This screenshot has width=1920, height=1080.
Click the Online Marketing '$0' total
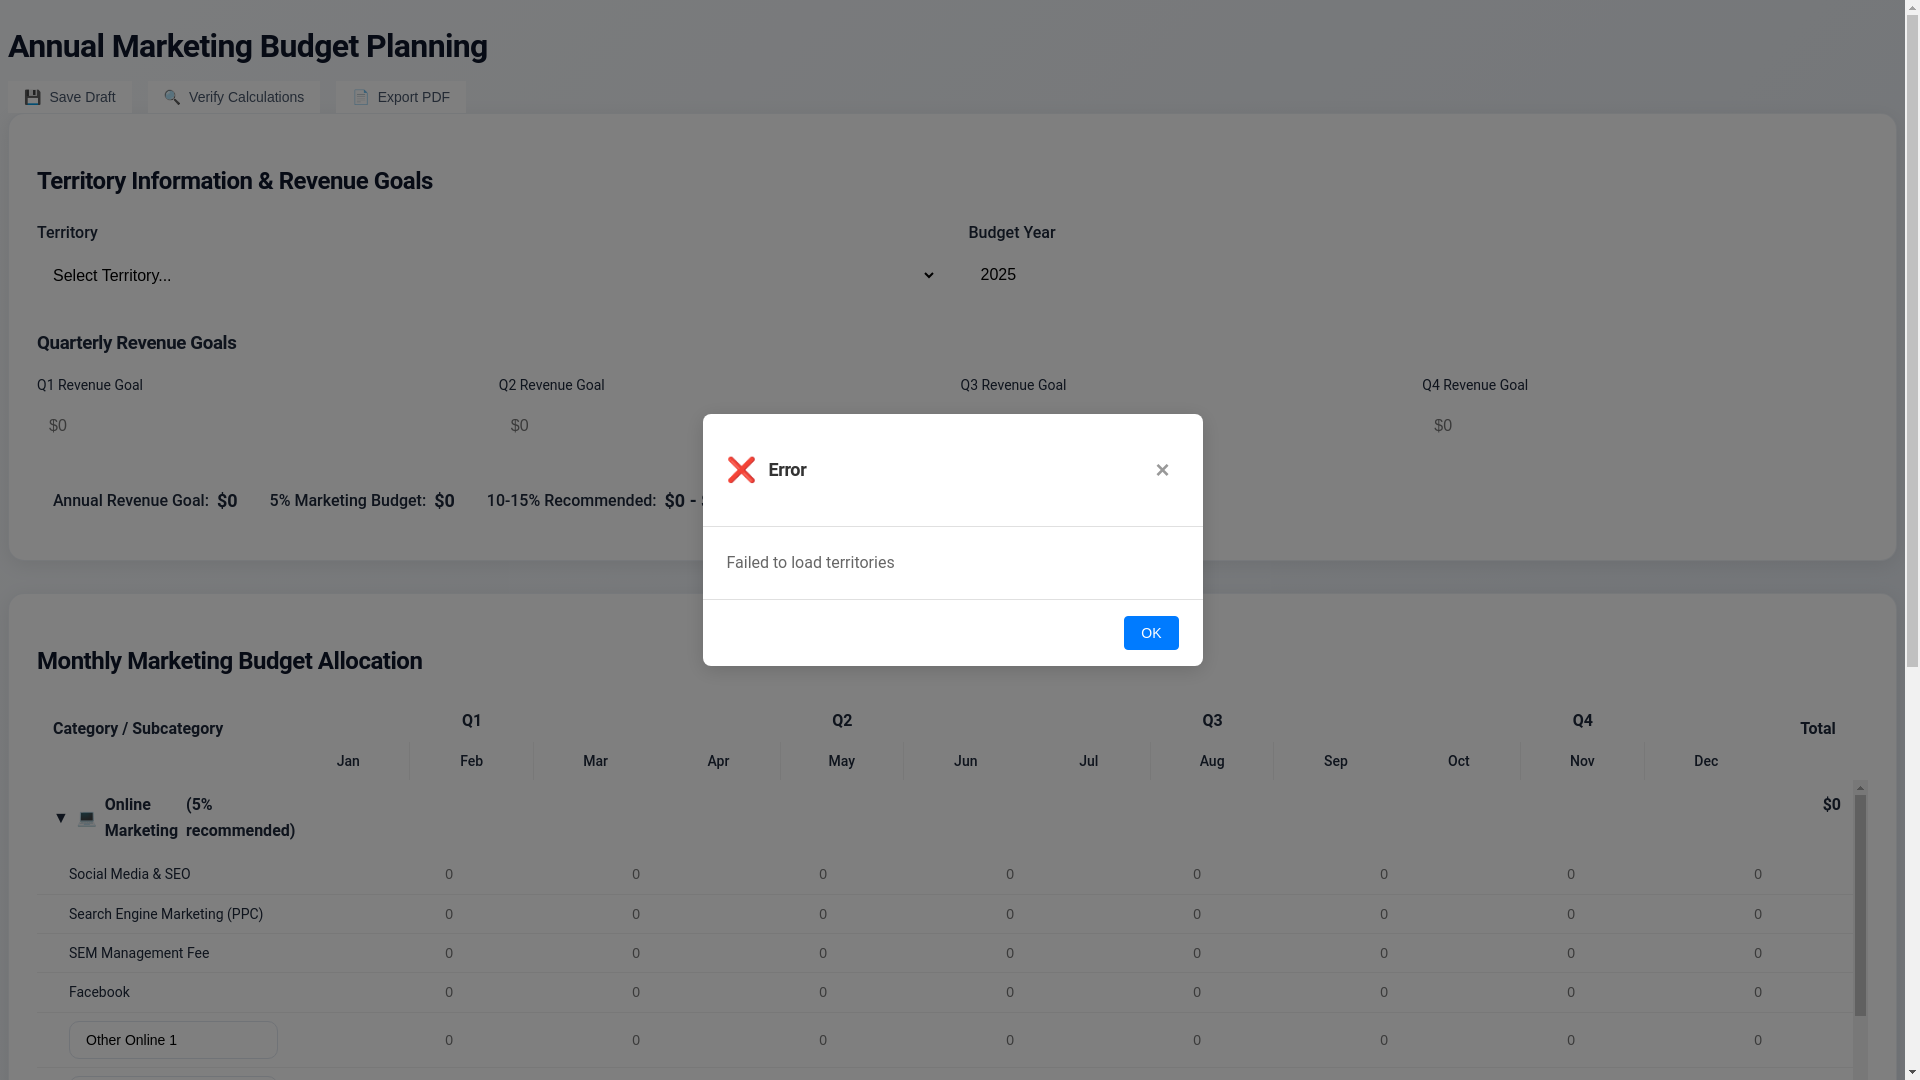[1831, 805]
